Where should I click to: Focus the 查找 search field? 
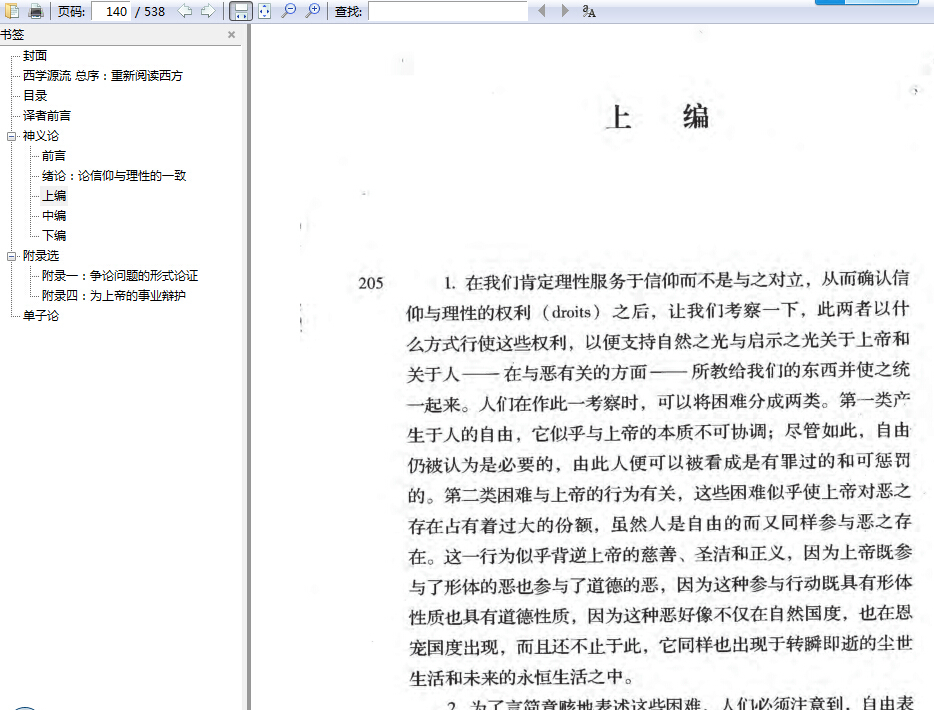tap(448, 11)
